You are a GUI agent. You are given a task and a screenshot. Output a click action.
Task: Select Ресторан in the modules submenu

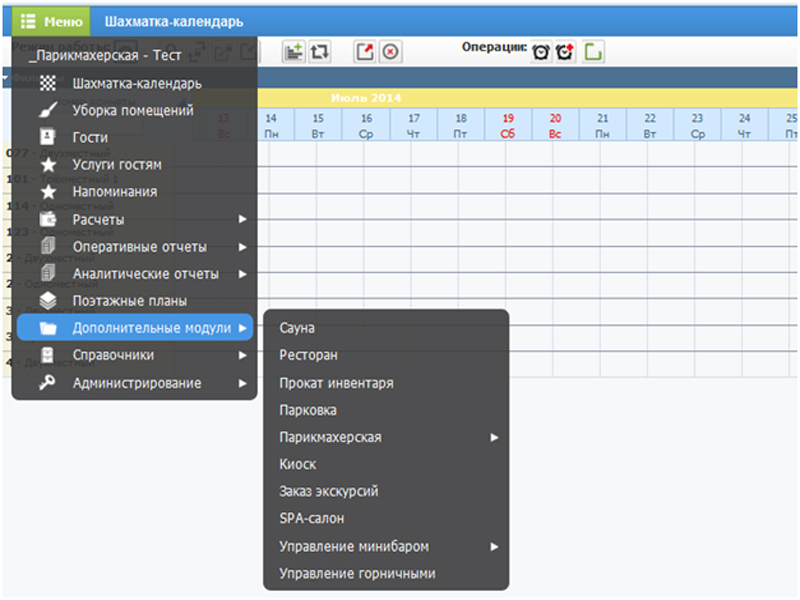click(308, 355)
